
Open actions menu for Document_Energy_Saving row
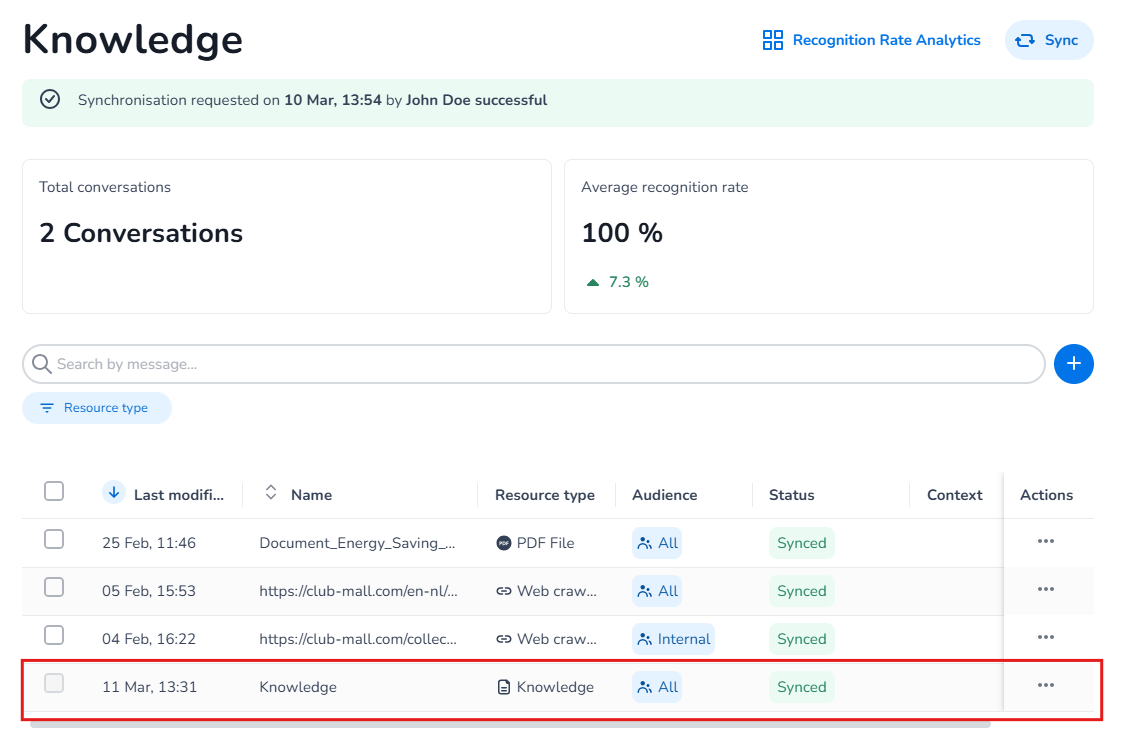[1046, 541]
